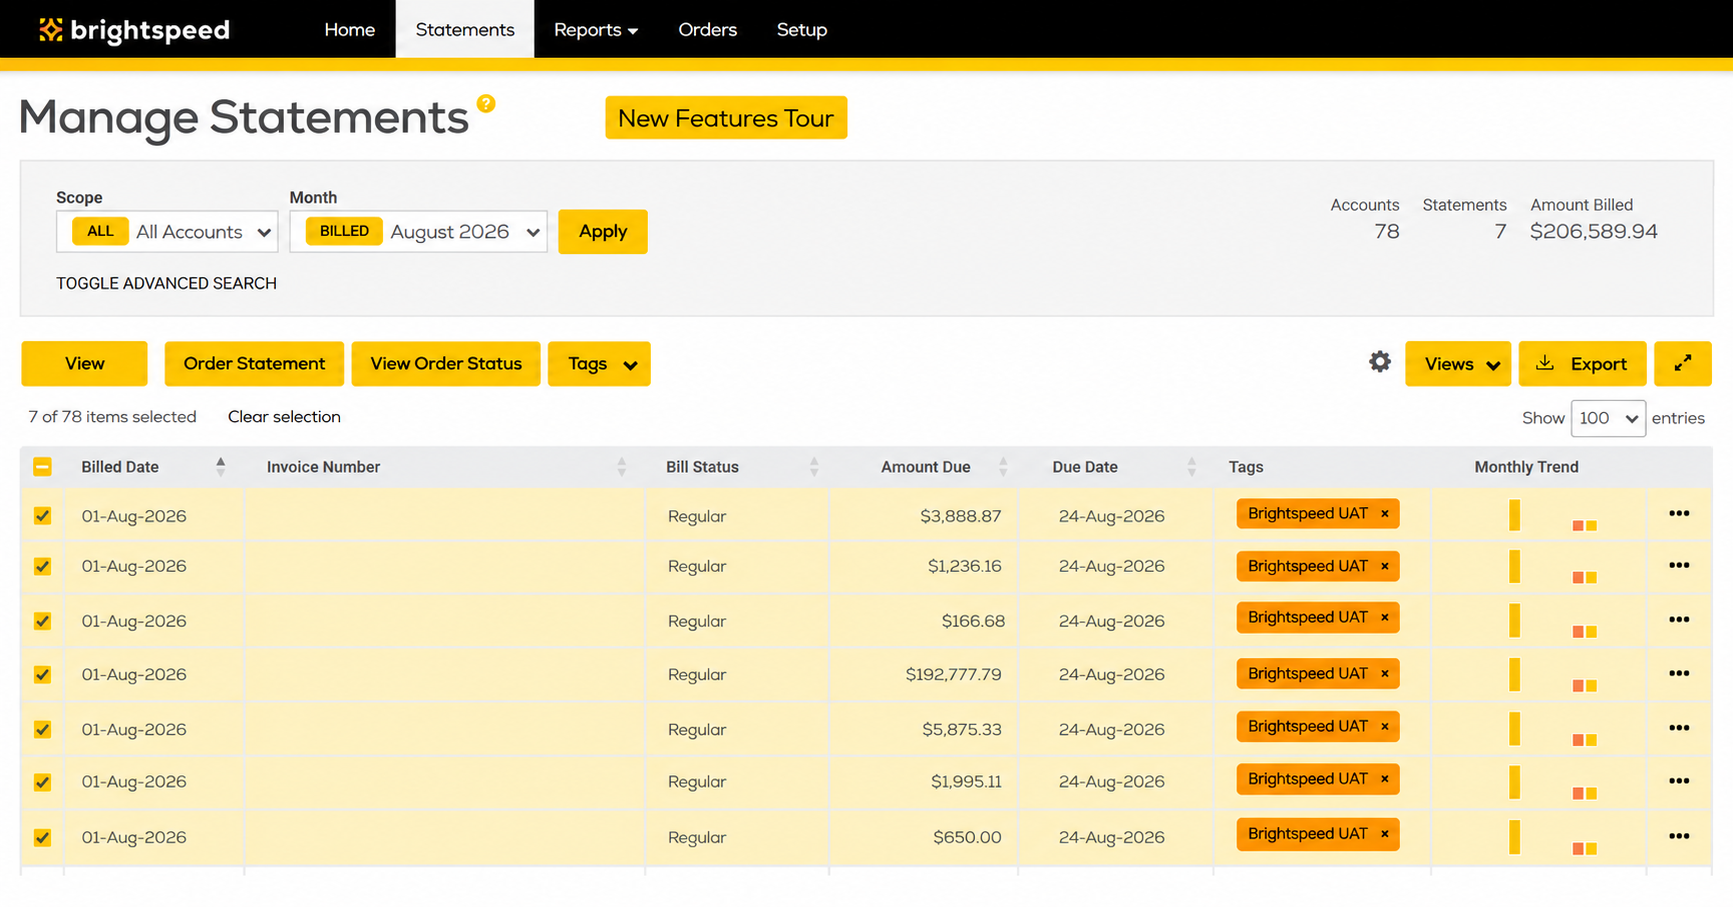Sort by Due Date arrows
This screenshot has height=907, width=1733.
[x=1192, y=466]
